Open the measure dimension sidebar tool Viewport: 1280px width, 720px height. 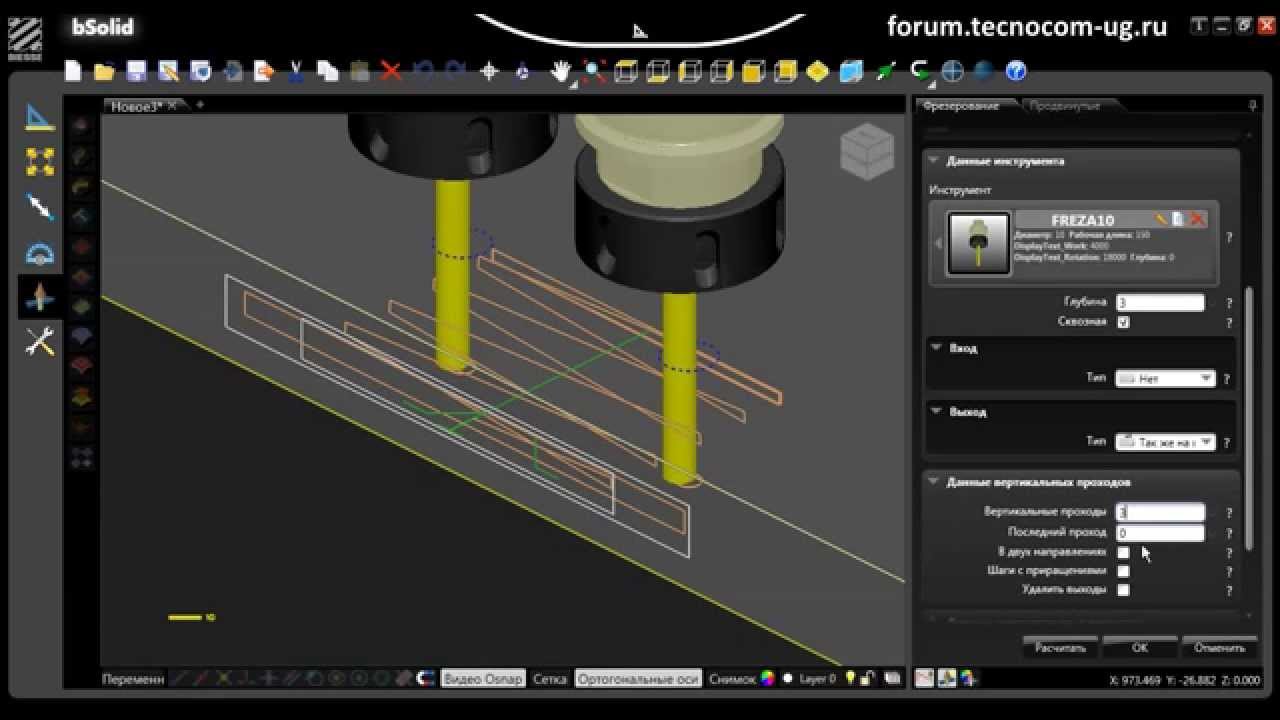click(x=40, y=207)
